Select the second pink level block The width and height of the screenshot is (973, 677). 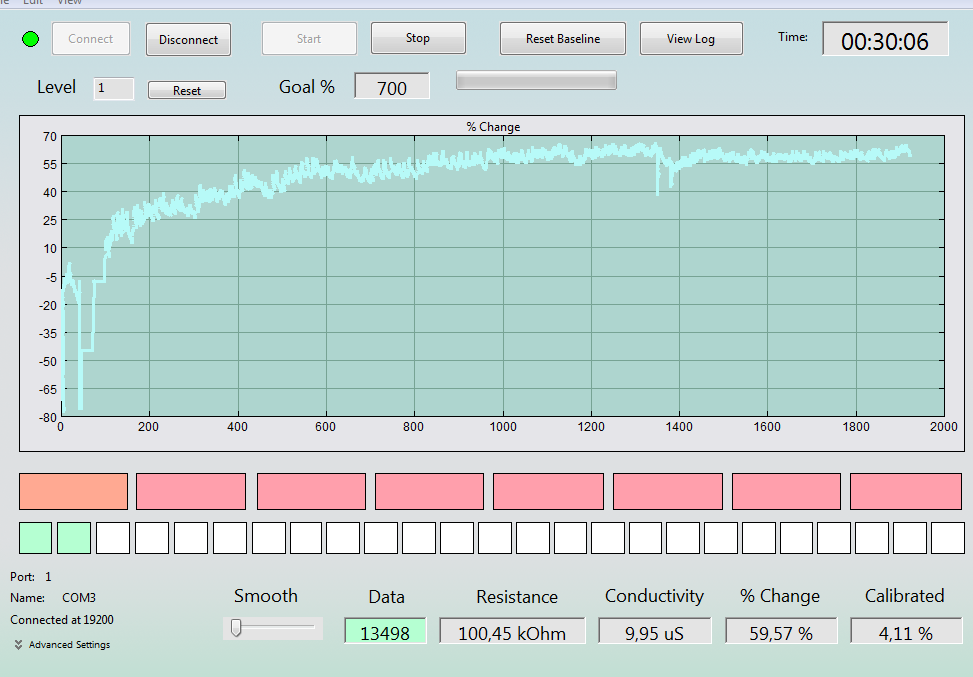(x=311, y=491)
